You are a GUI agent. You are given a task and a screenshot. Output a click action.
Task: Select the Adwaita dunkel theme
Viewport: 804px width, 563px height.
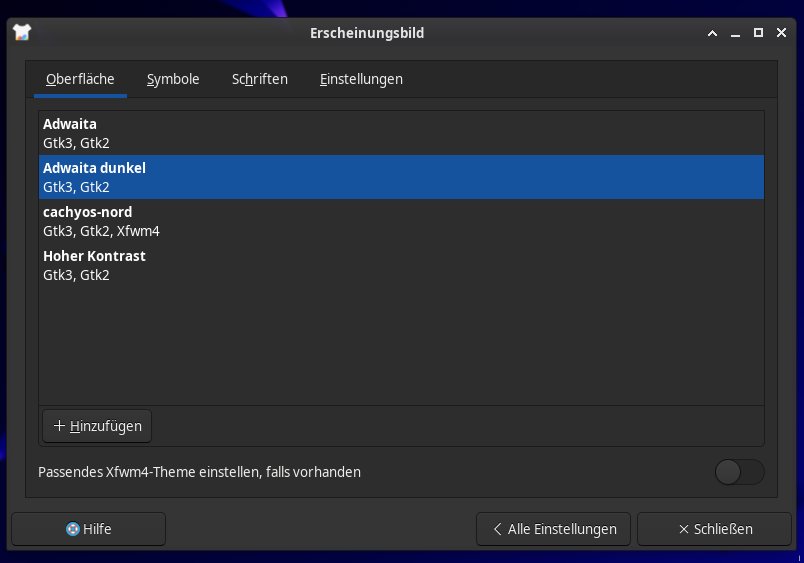[x=401, y=177]
